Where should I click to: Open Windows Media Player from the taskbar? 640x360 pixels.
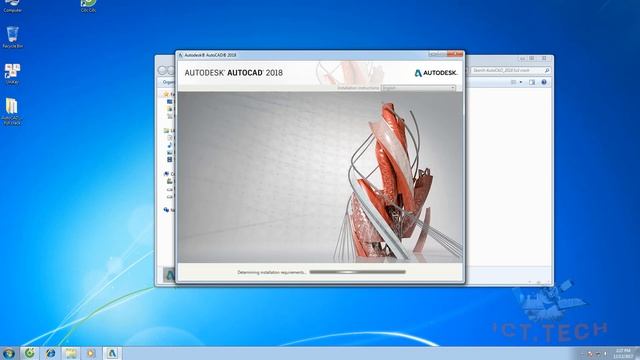(91, 353)
